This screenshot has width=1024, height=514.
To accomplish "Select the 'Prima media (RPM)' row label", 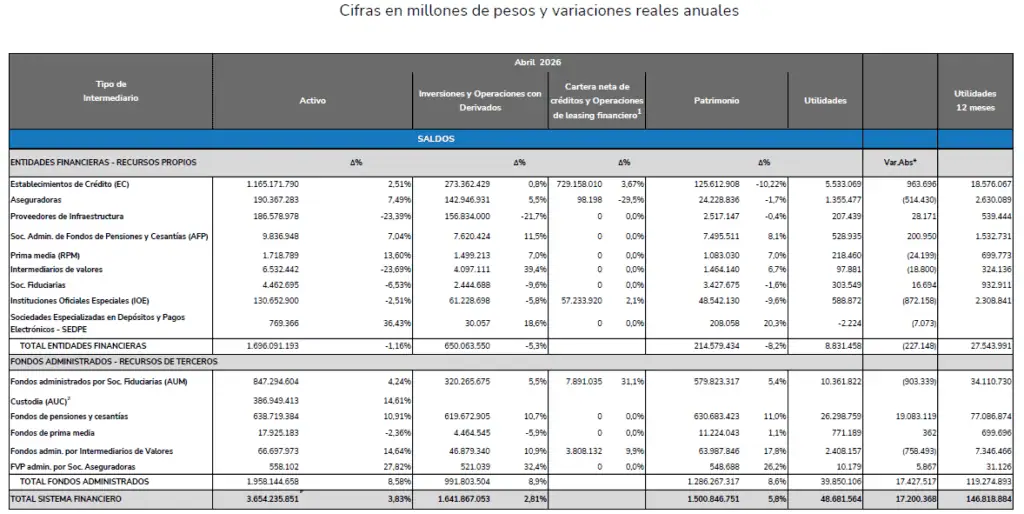I will 45,255.
